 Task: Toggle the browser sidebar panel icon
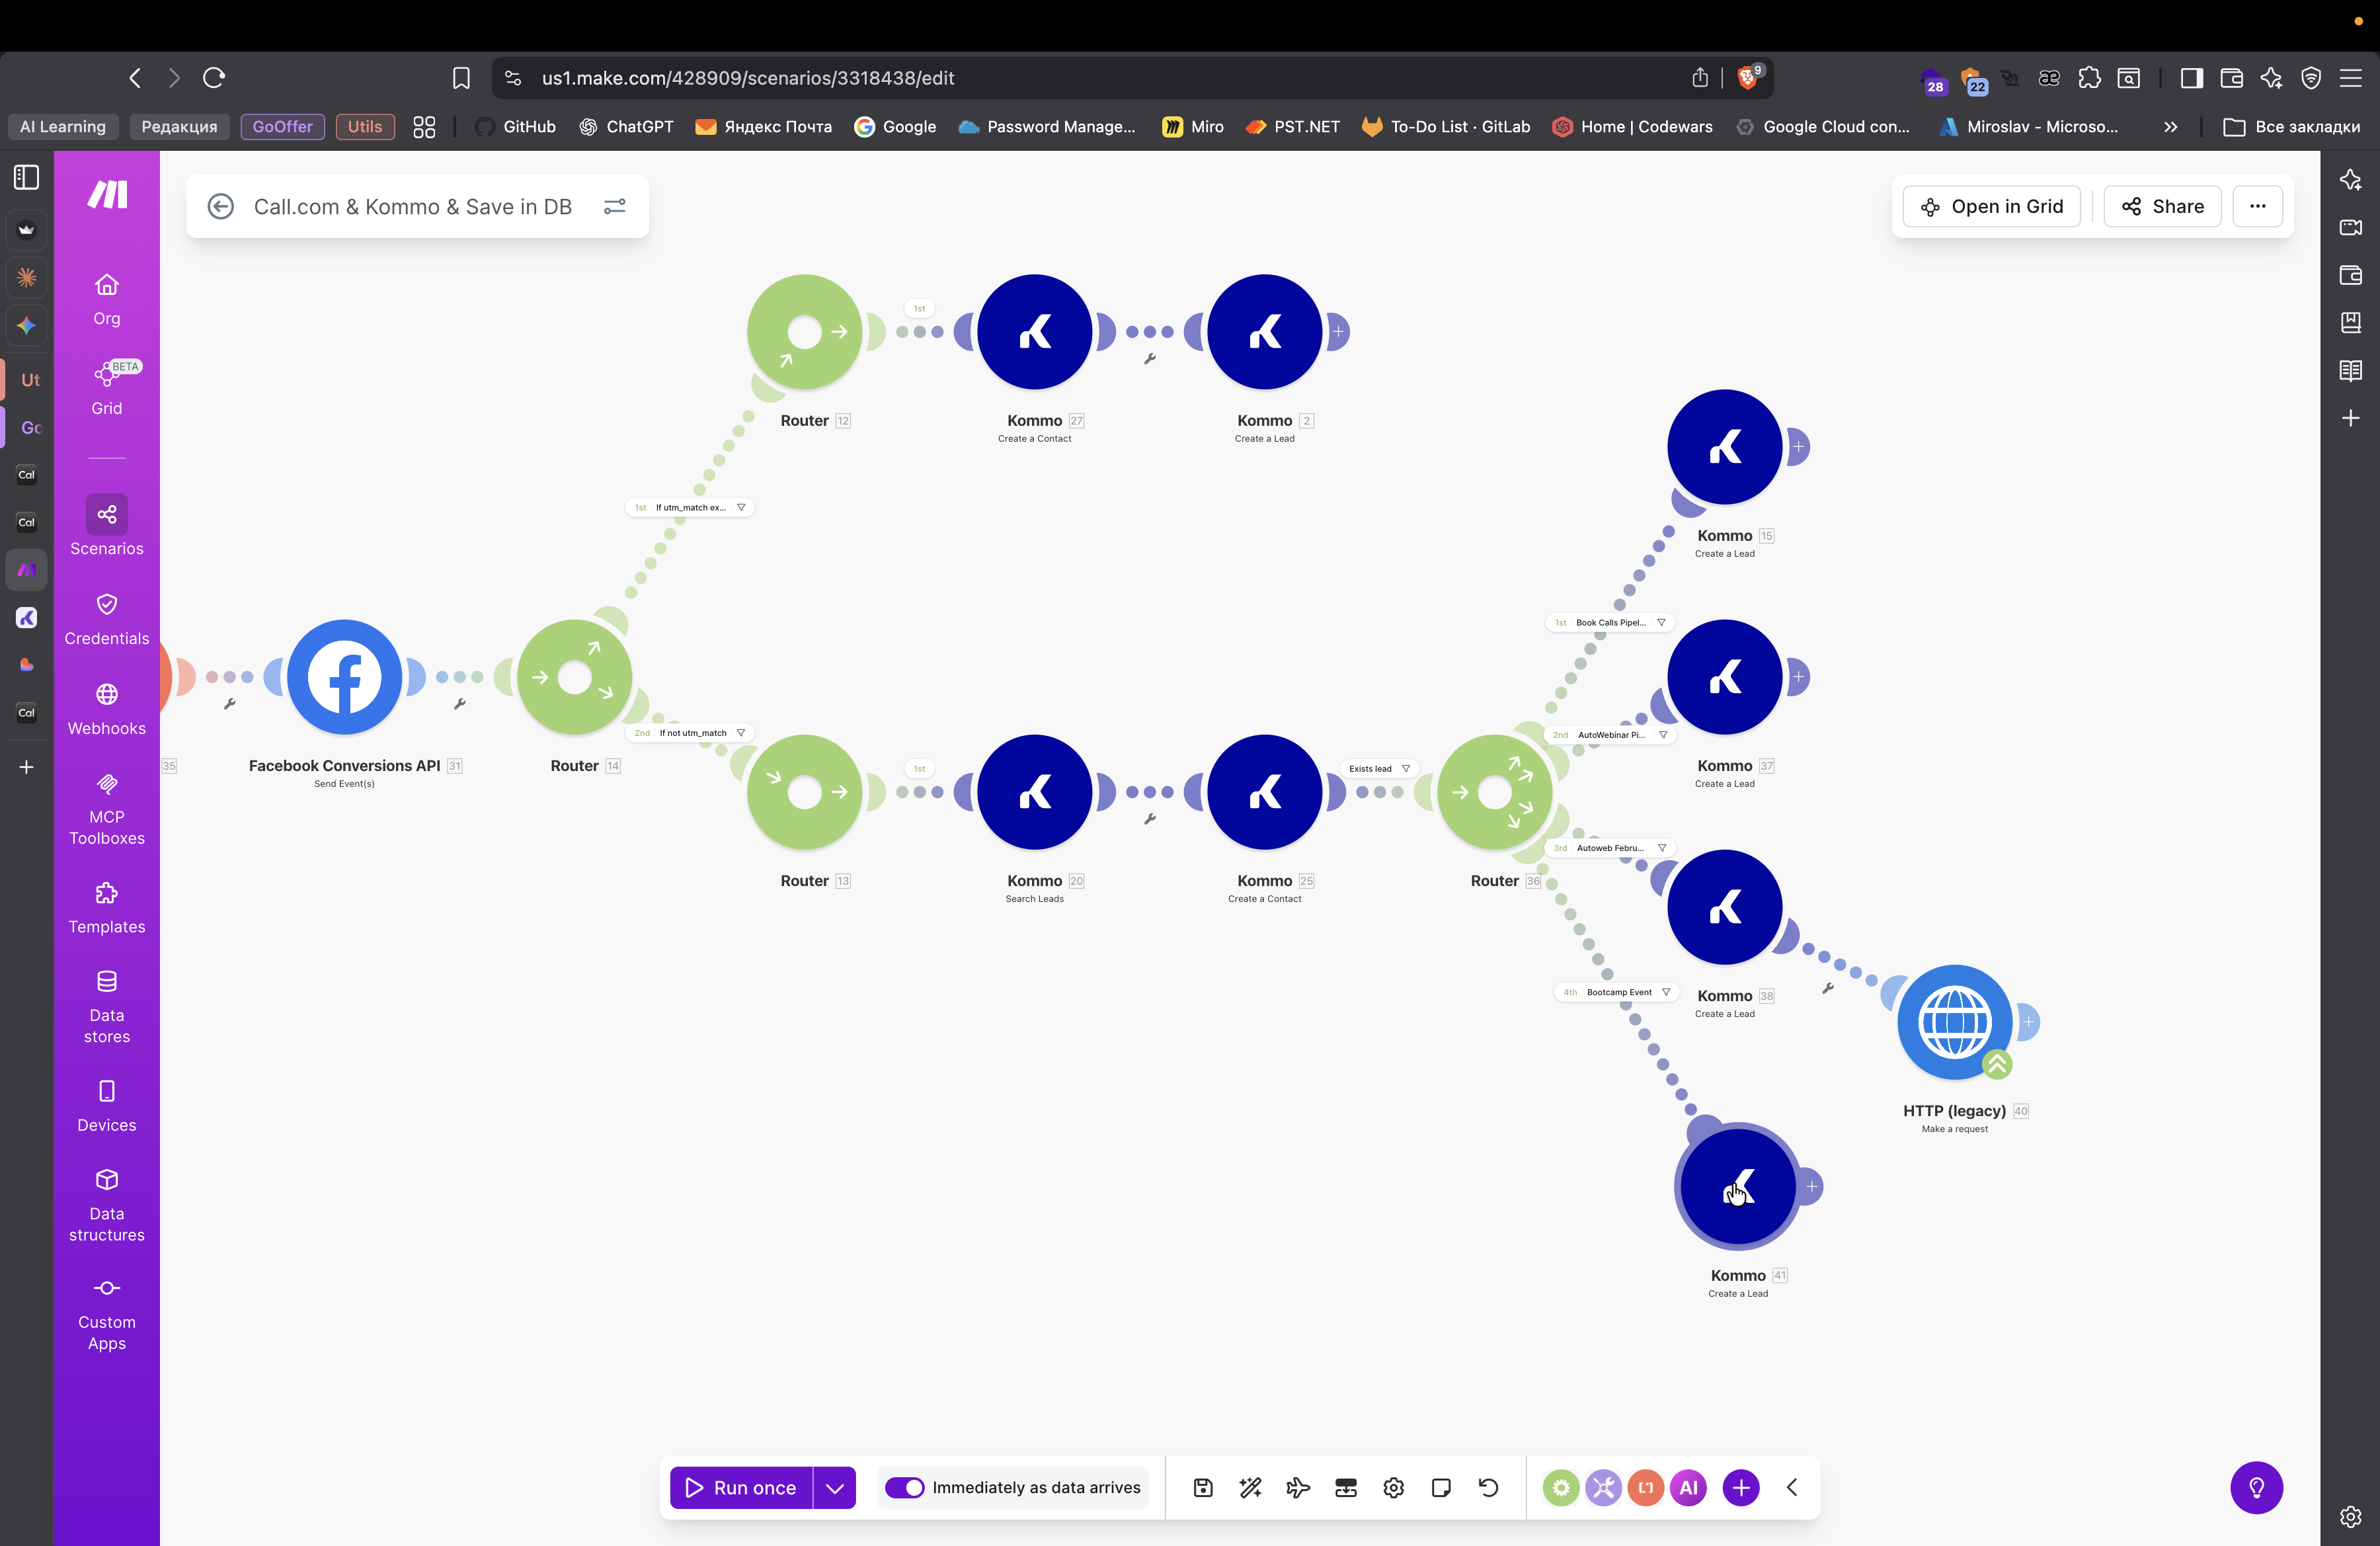2191,78
